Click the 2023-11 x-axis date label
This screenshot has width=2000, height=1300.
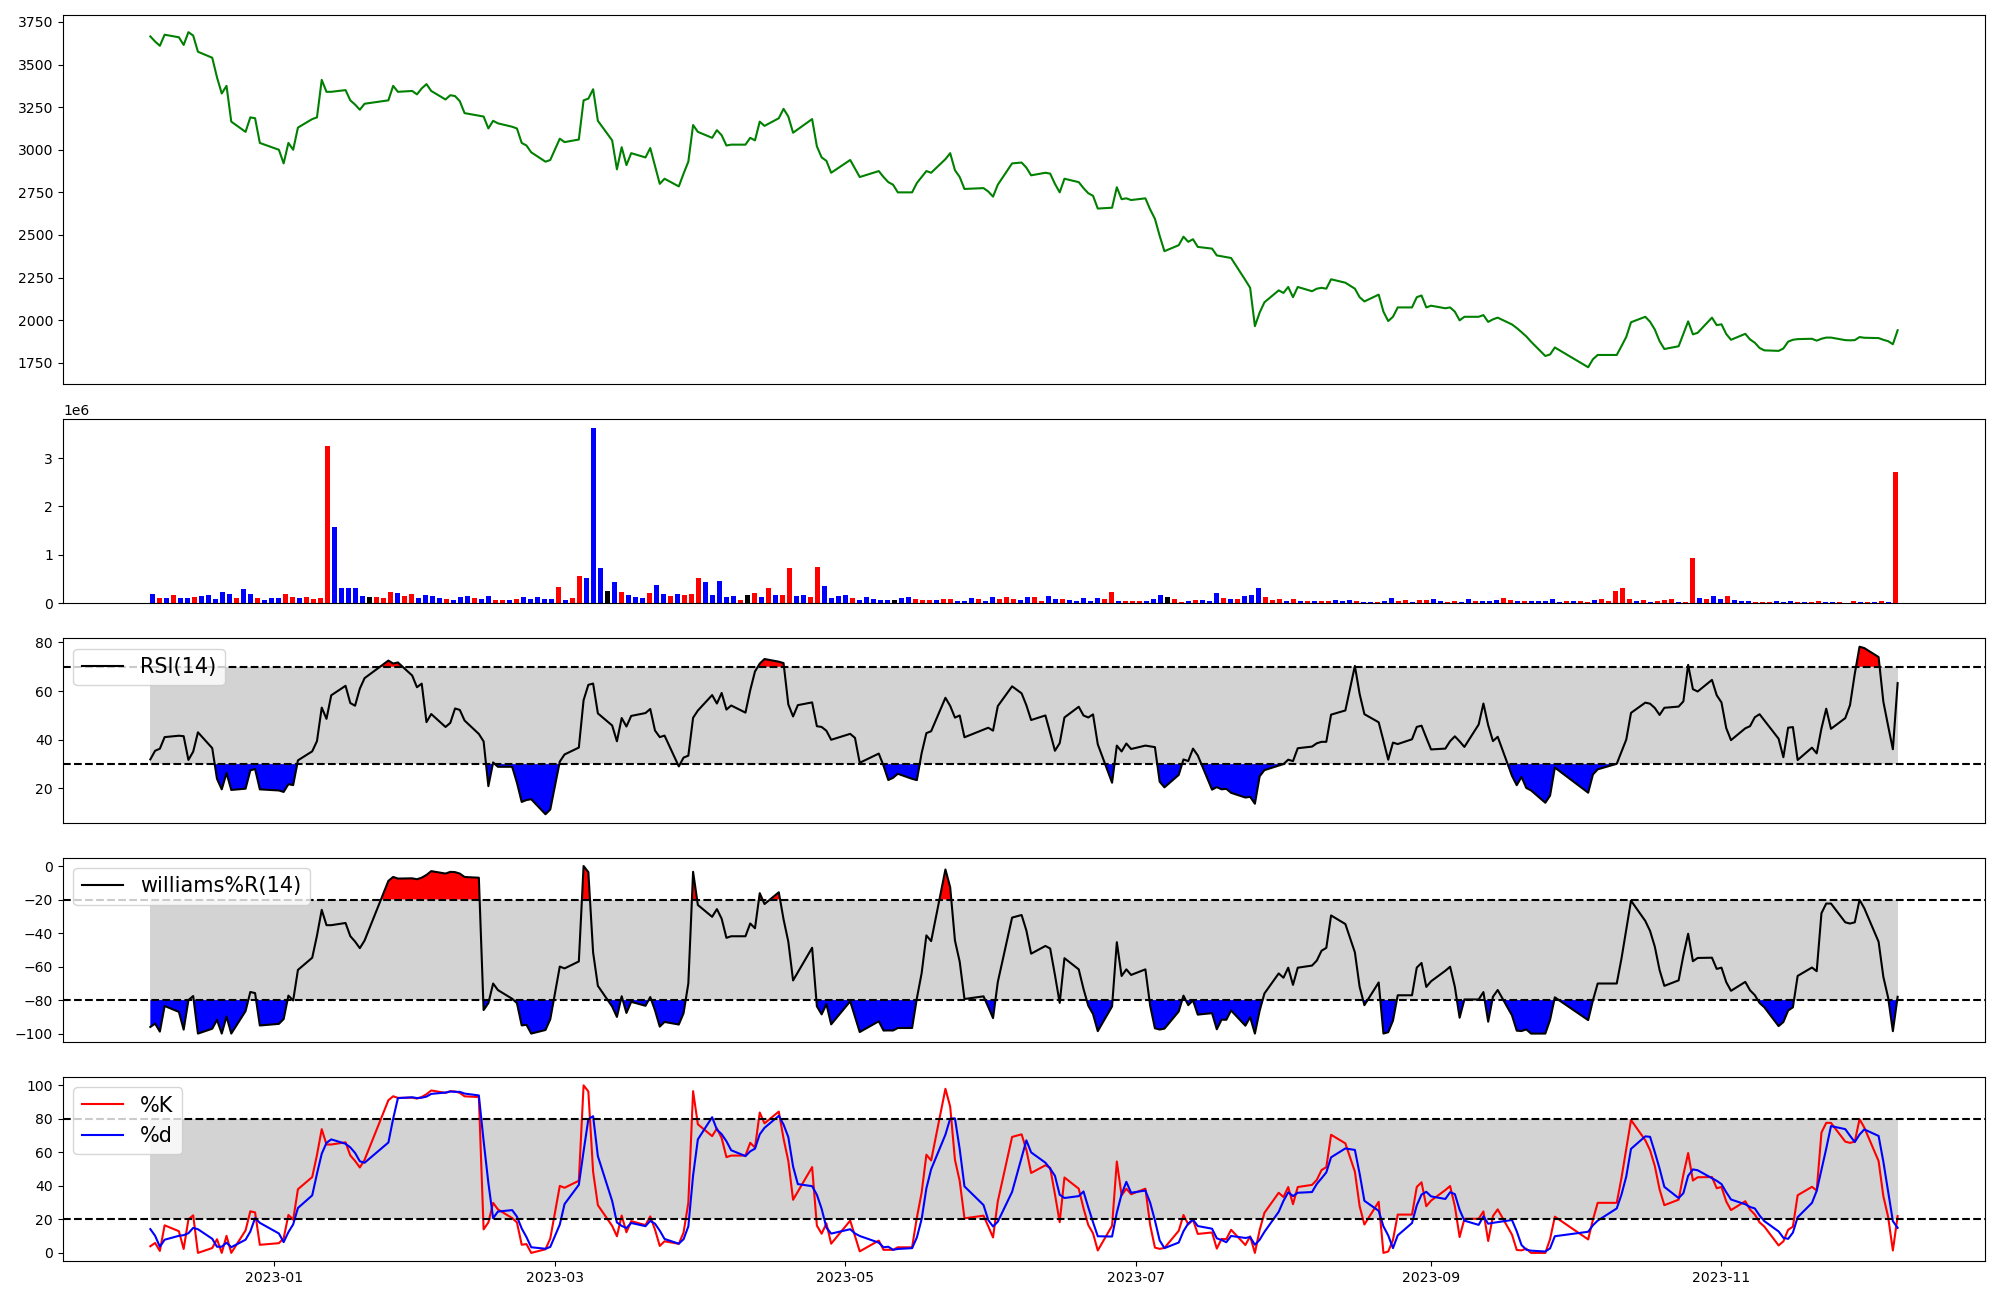pyautogui.click(x=1721, y=1277)
